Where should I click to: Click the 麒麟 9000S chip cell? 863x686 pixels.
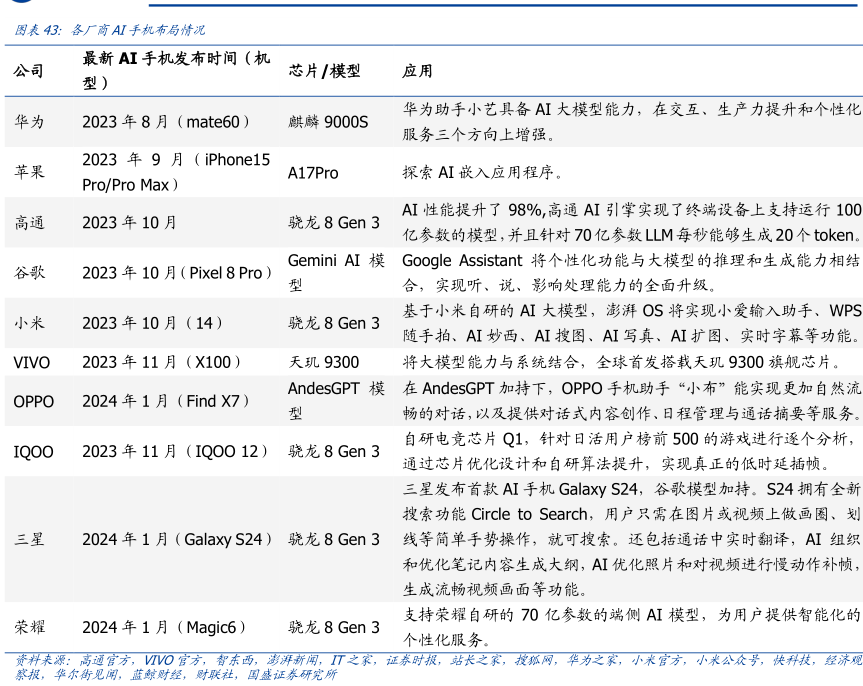point(328,122)
